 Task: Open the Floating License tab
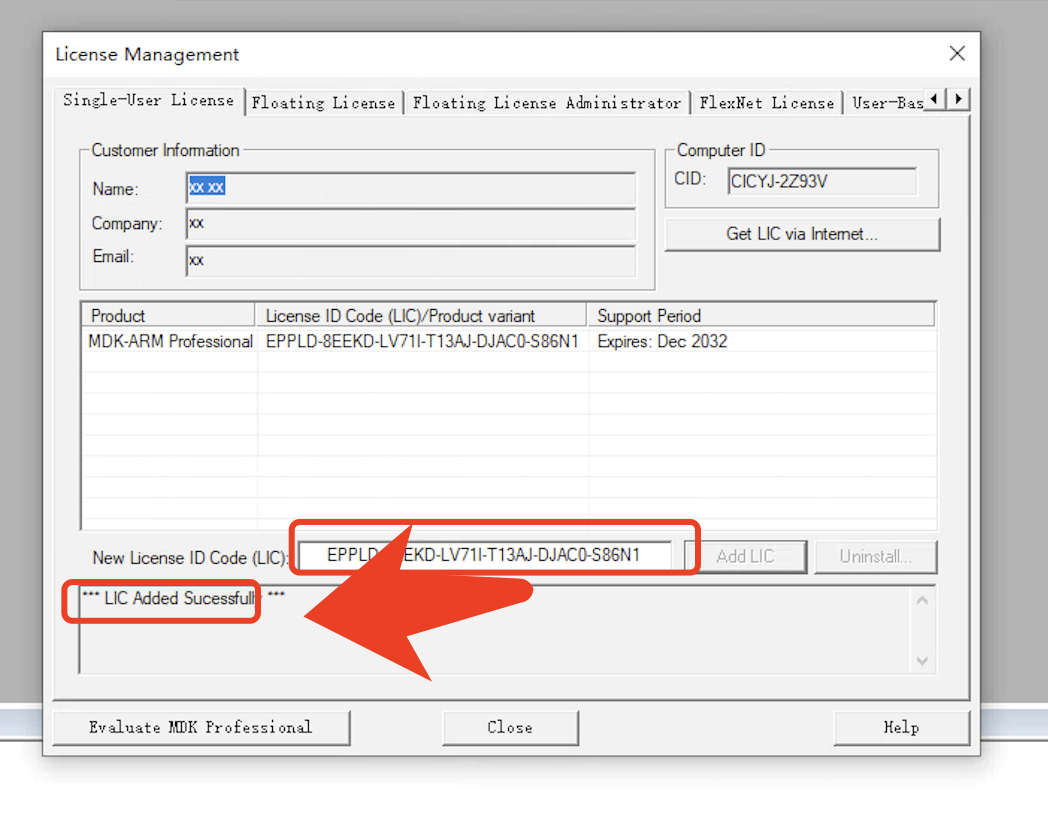click(x=323, y=103)
